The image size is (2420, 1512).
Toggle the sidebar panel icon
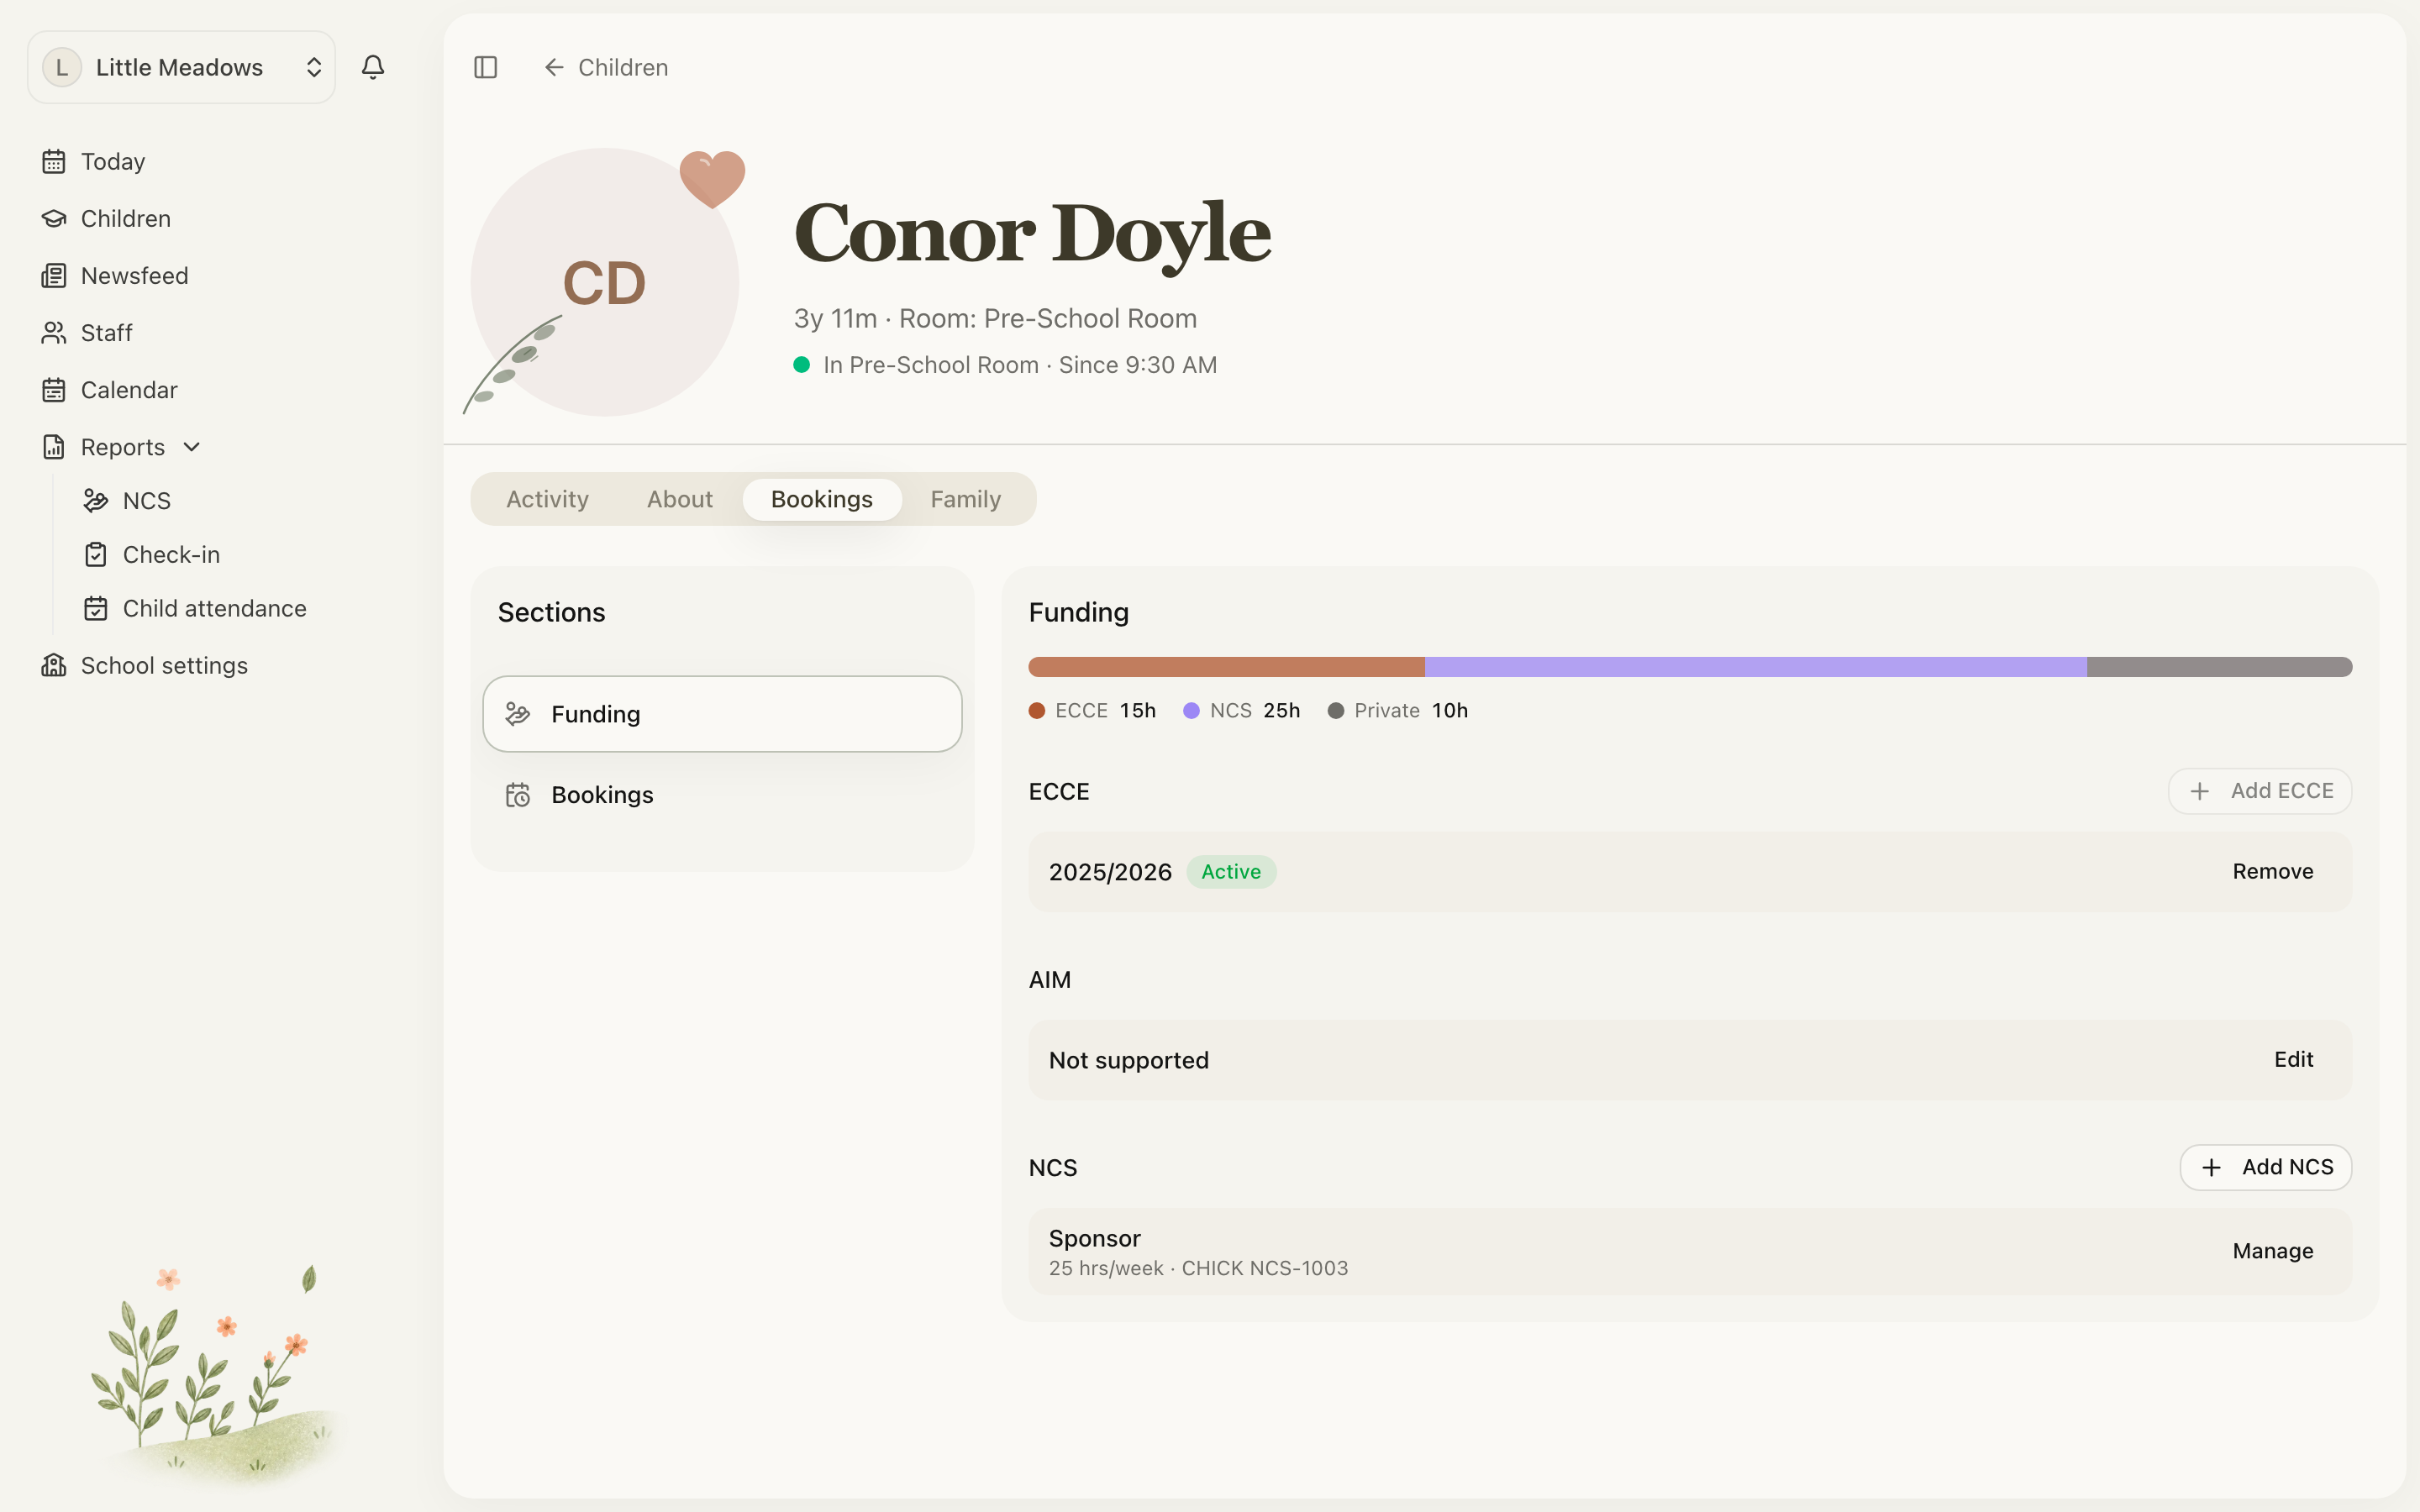(486, 67)
